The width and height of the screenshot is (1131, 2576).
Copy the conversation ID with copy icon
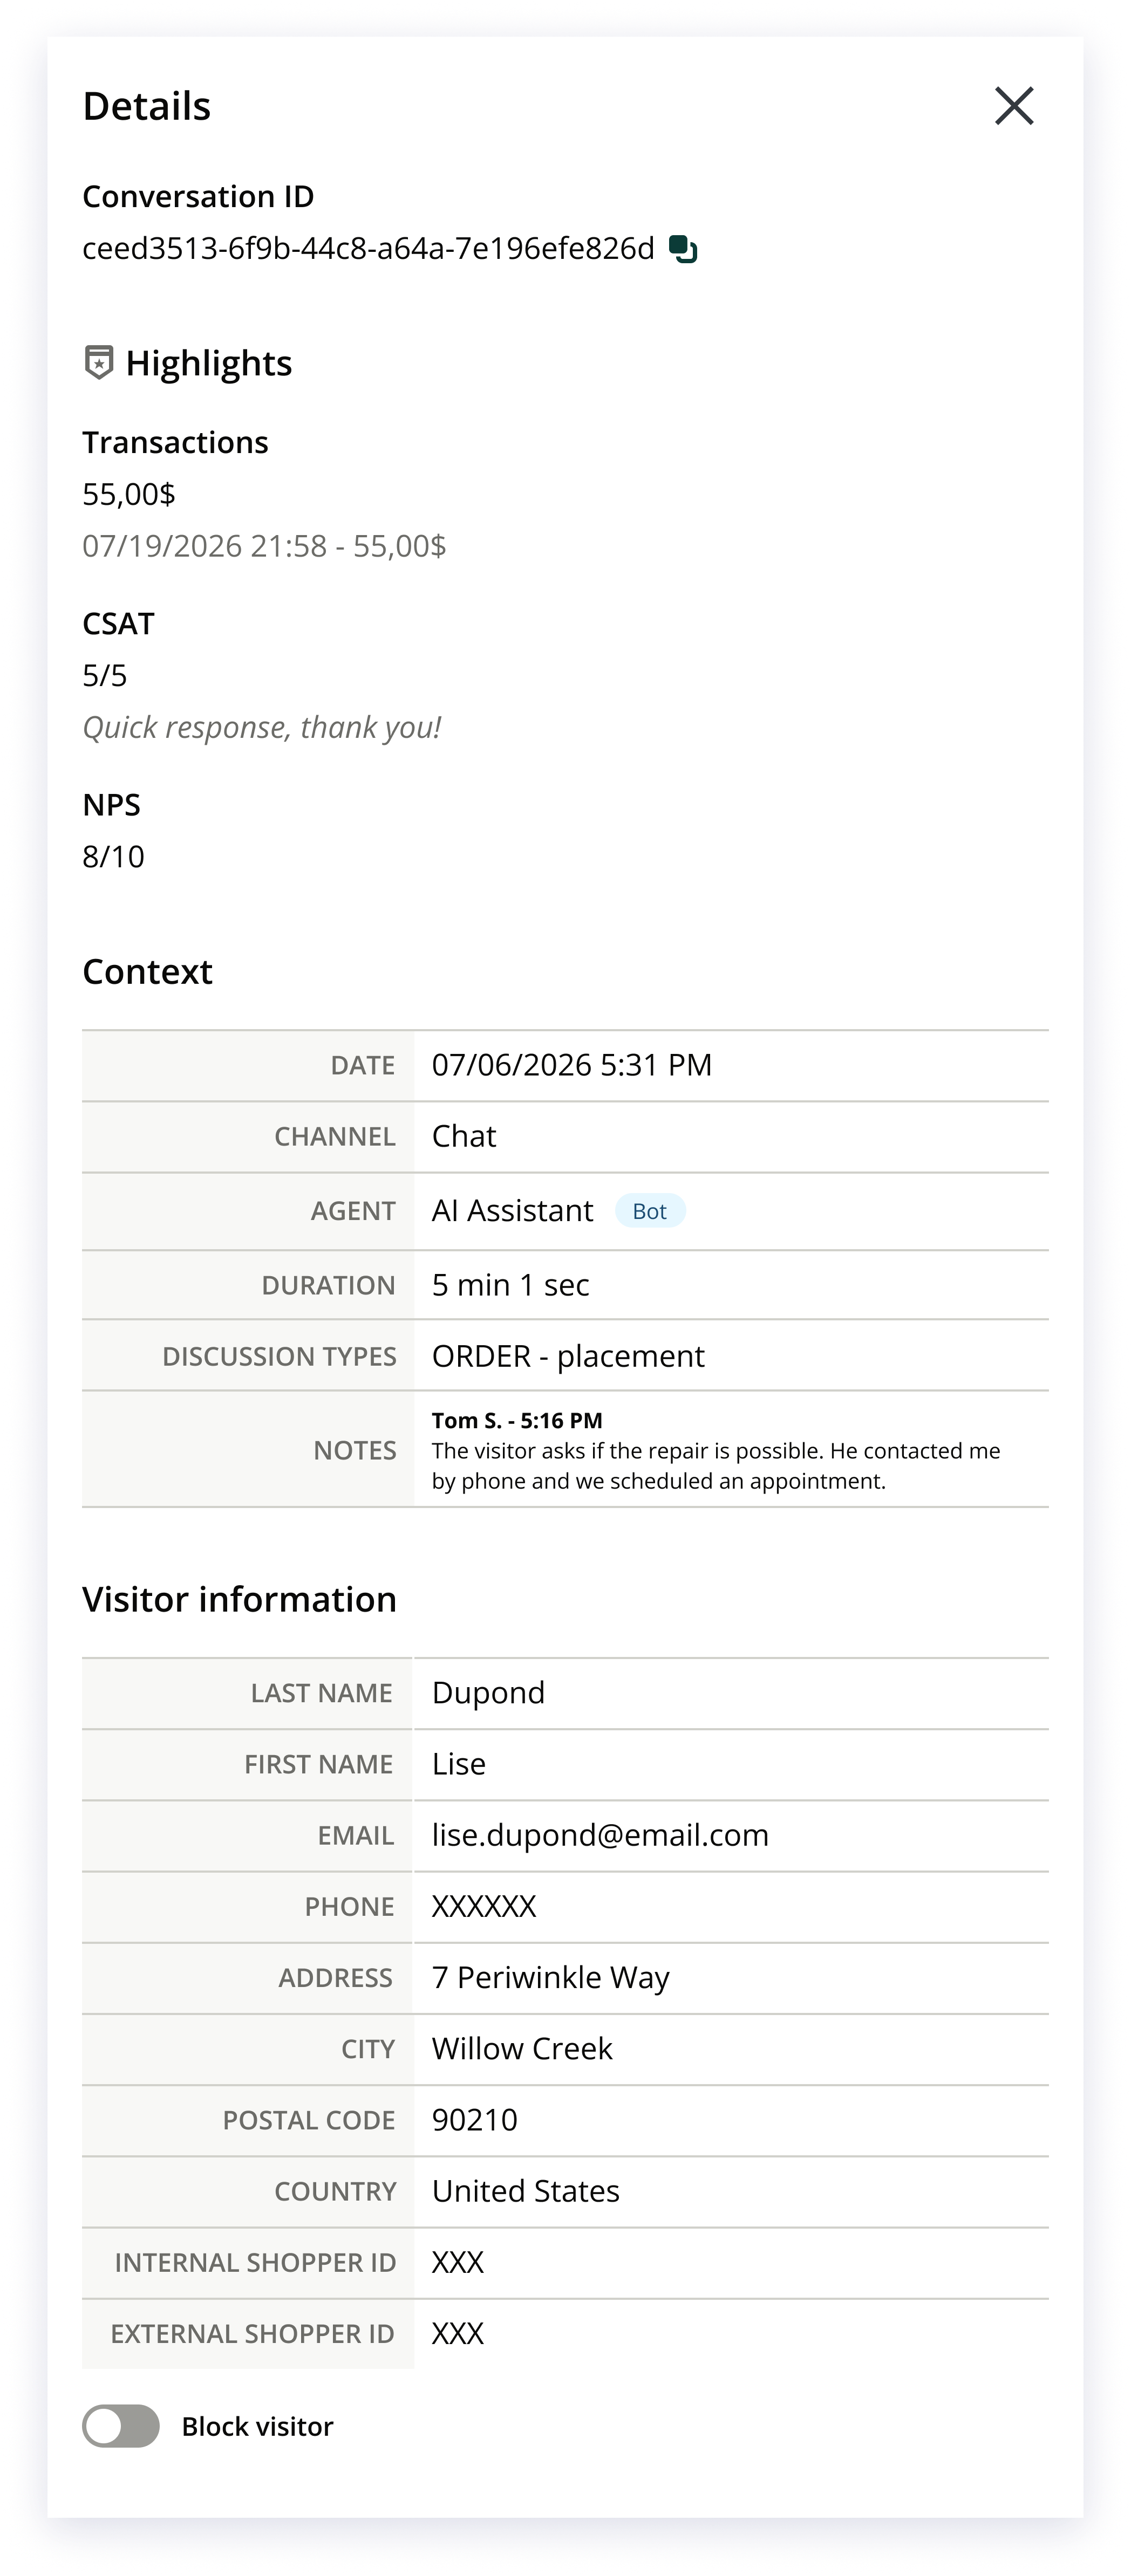coord(683,249)
